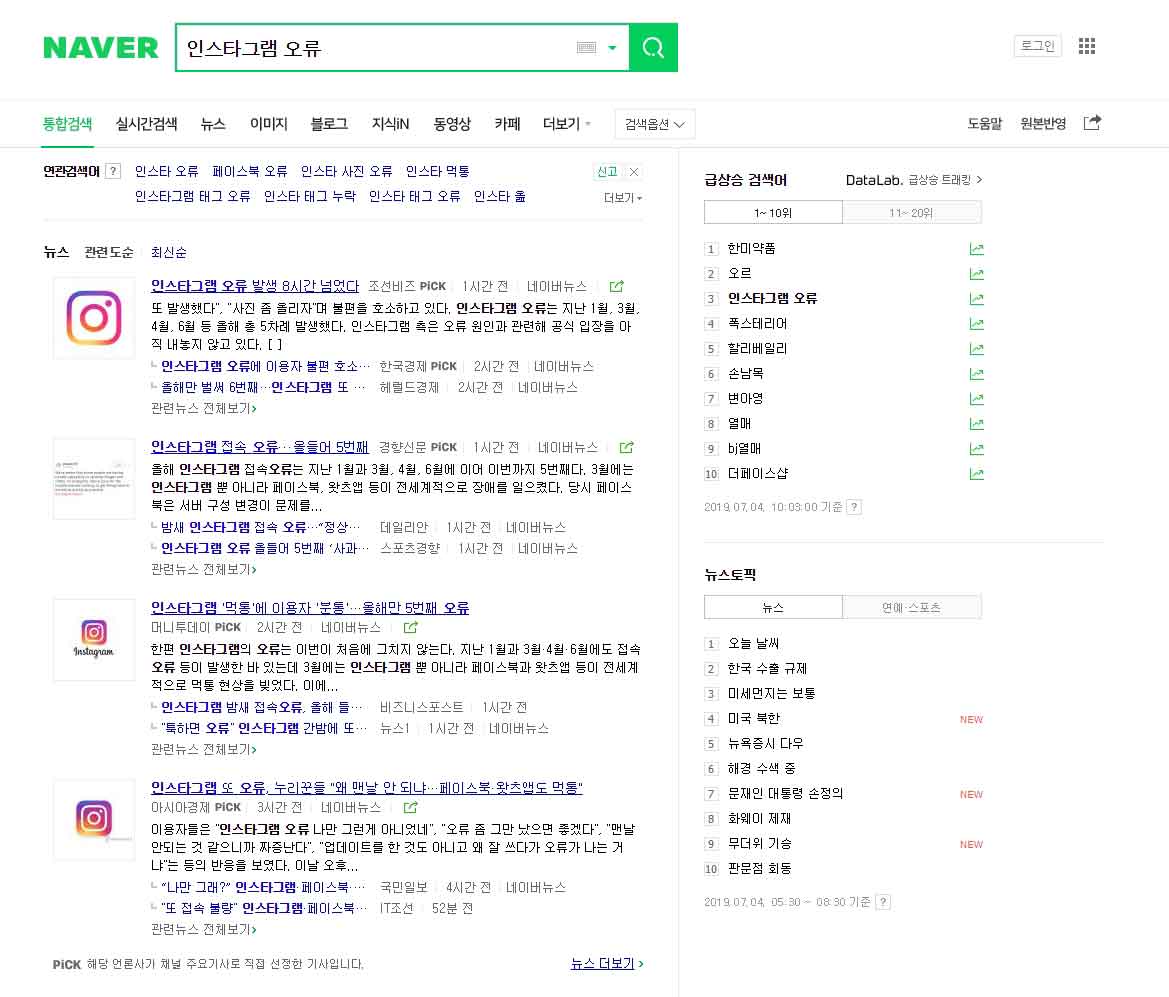
Task: Open the 연관검색어 help question icon
Action: [113, 171]
